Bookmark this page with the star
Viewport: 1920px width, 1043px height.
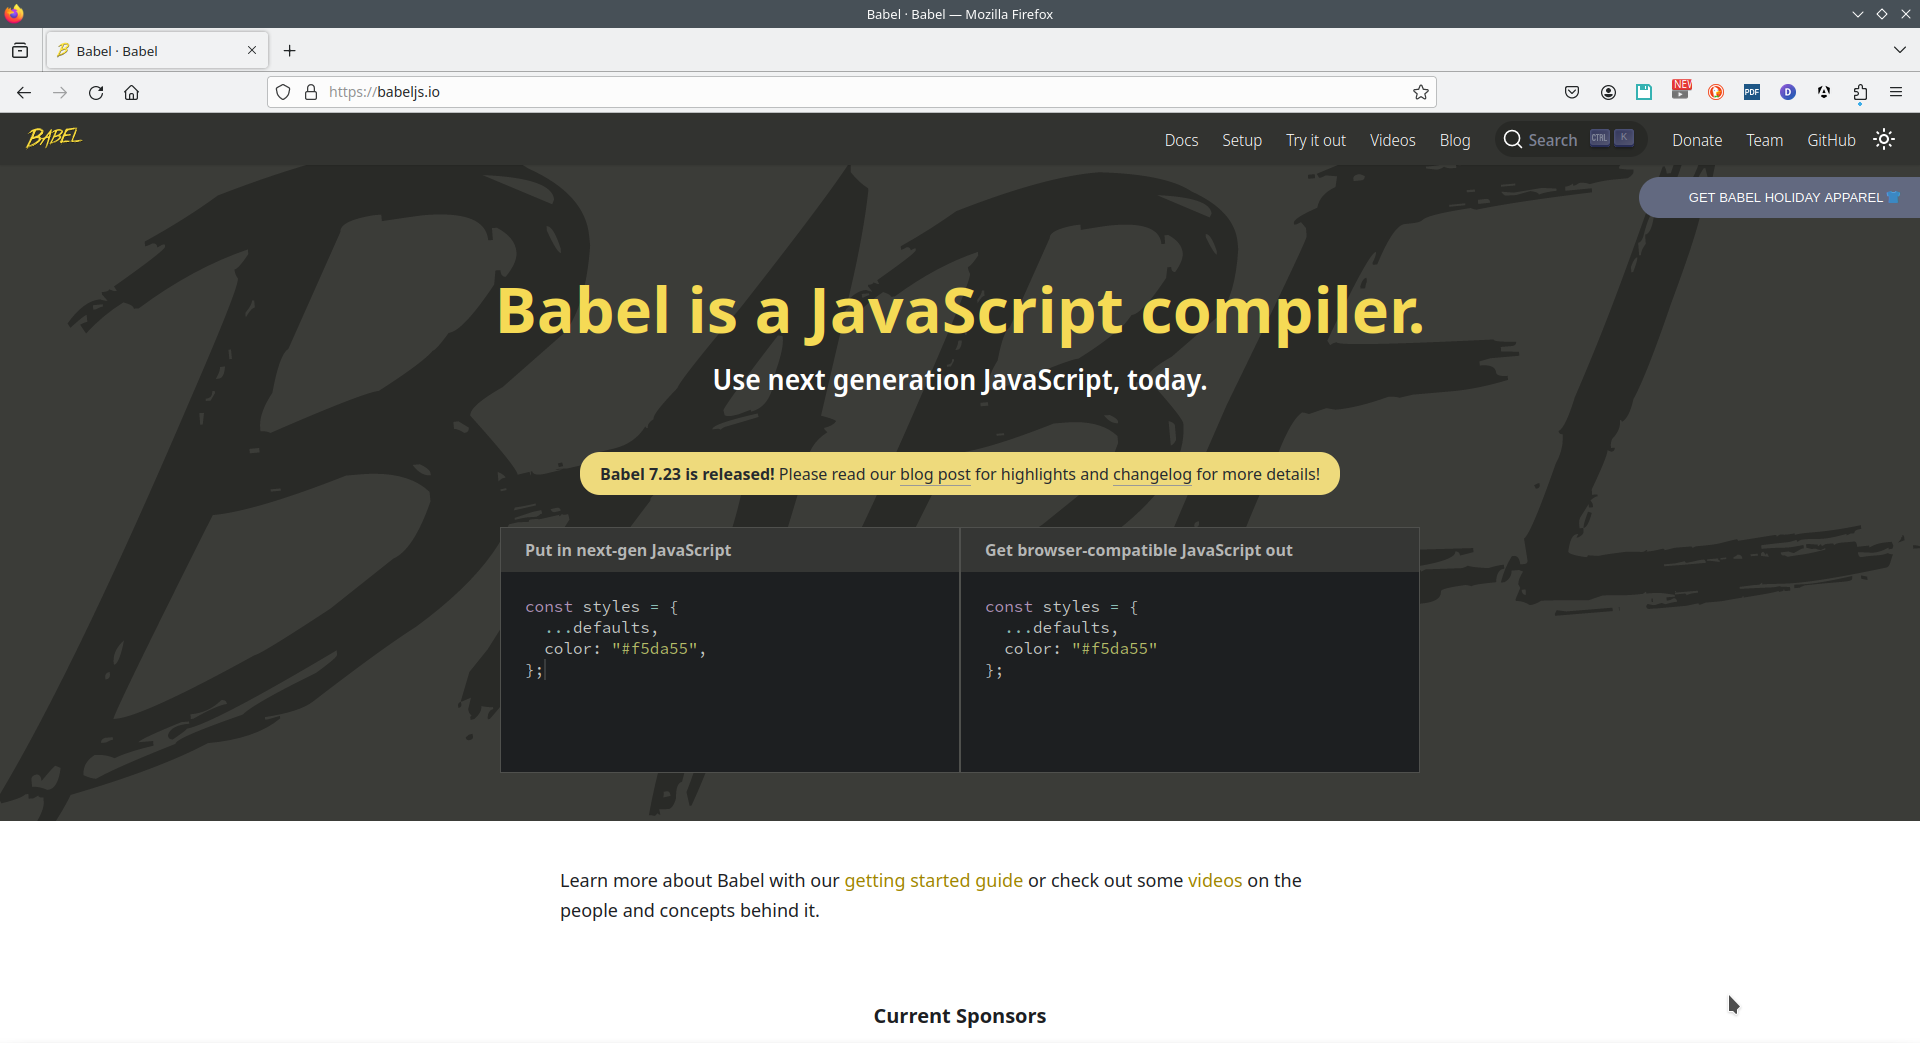tap(1421, 92)
